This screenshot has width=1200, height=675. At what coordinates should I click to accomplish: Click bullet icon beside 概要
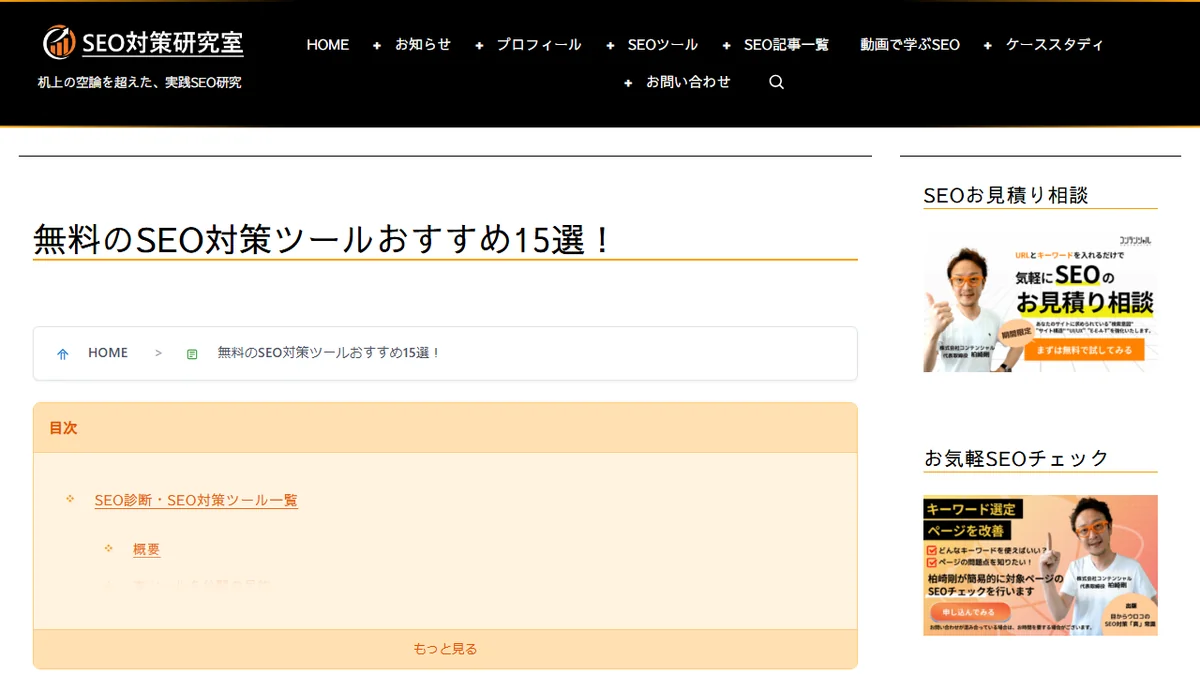click(x=108, y=547)
